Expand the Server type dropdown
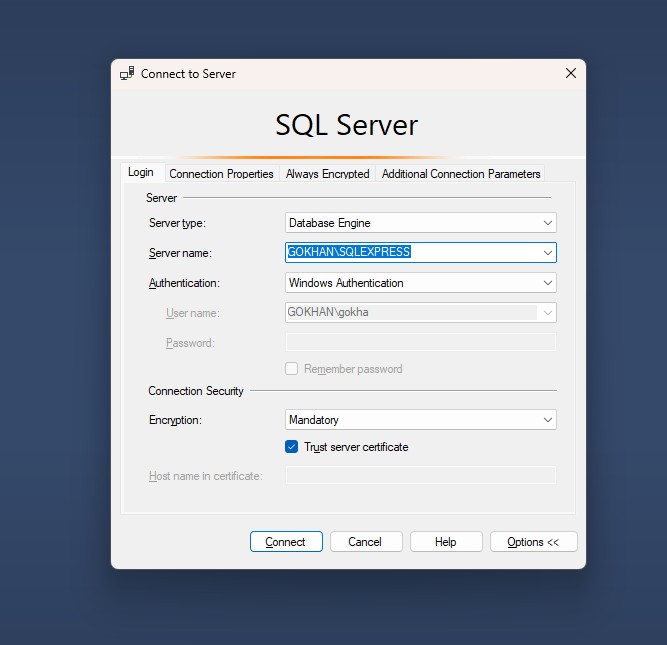 pos(547,223)
